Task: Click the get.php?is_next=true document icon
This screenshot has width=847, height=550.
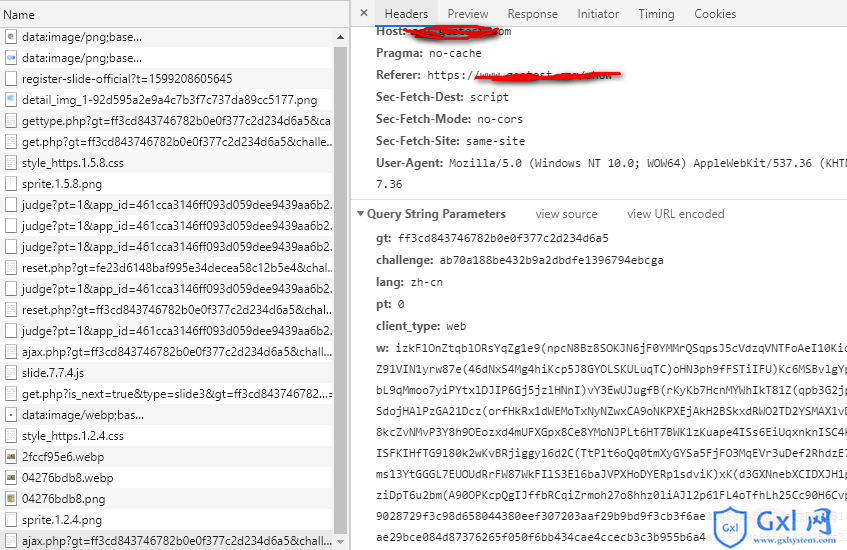Action: 10,394
